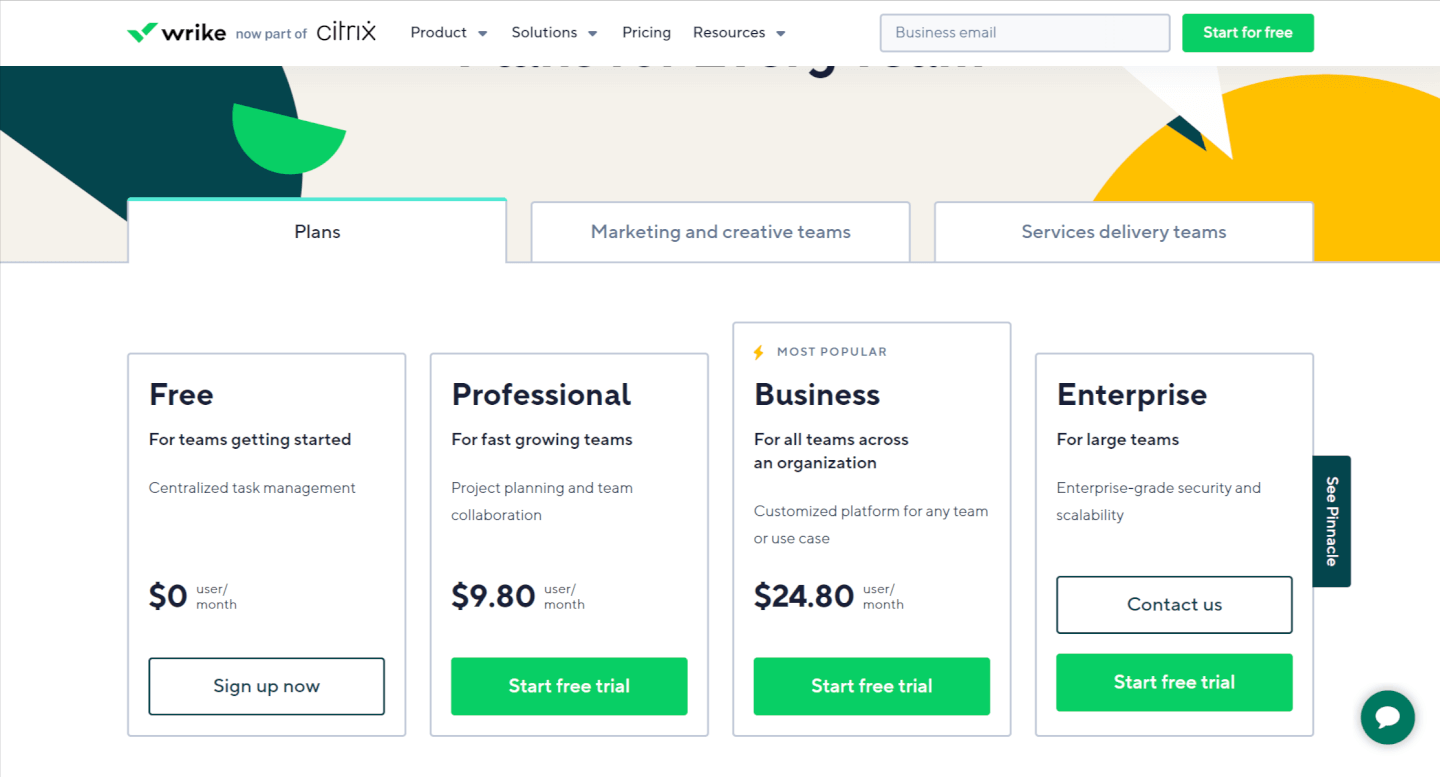
Task: Open the chat bubble widget icon
Action: 1387,717
